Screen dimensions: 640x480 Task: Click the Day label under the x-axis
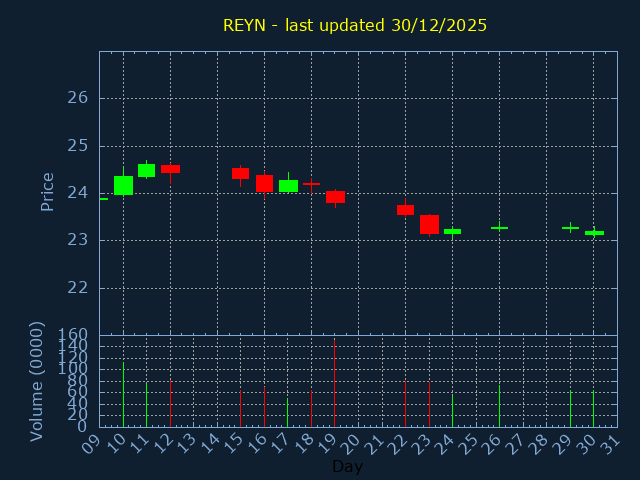347,466
